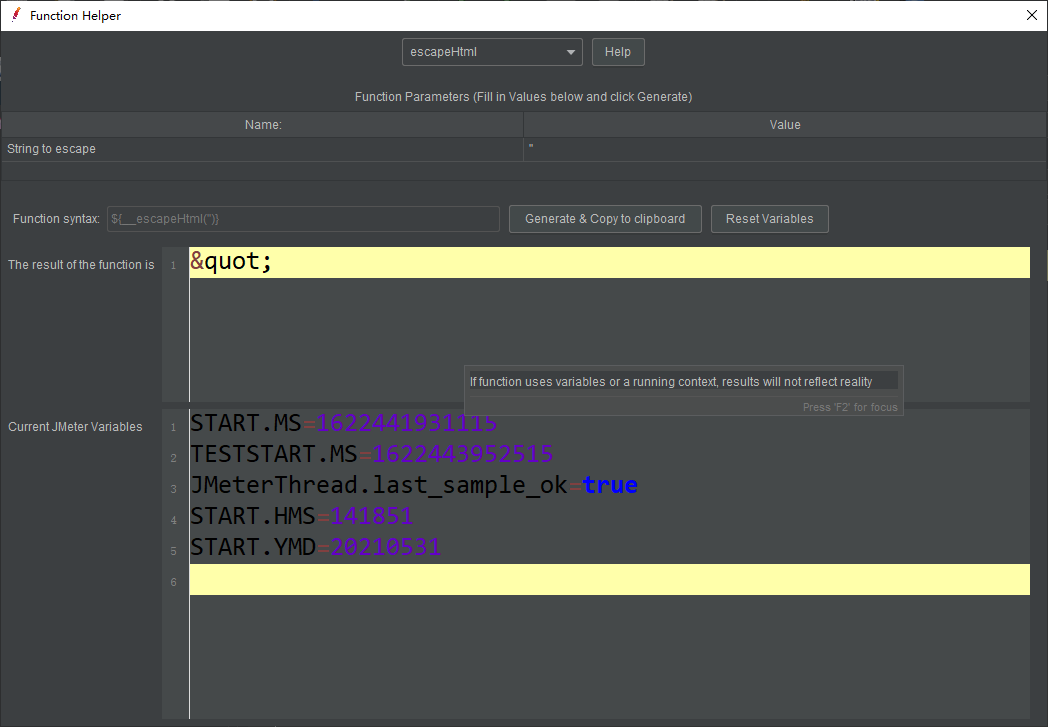1048x727 pixels.
Task: Click the 'The result of the function is' label
Action: coord(81,265)
